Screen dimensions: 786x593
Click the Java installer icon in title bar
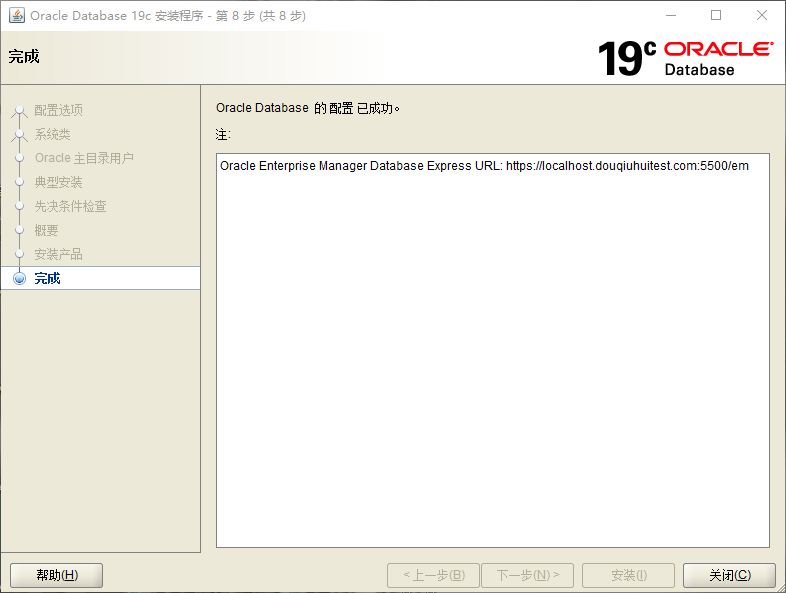pos(17,16)
